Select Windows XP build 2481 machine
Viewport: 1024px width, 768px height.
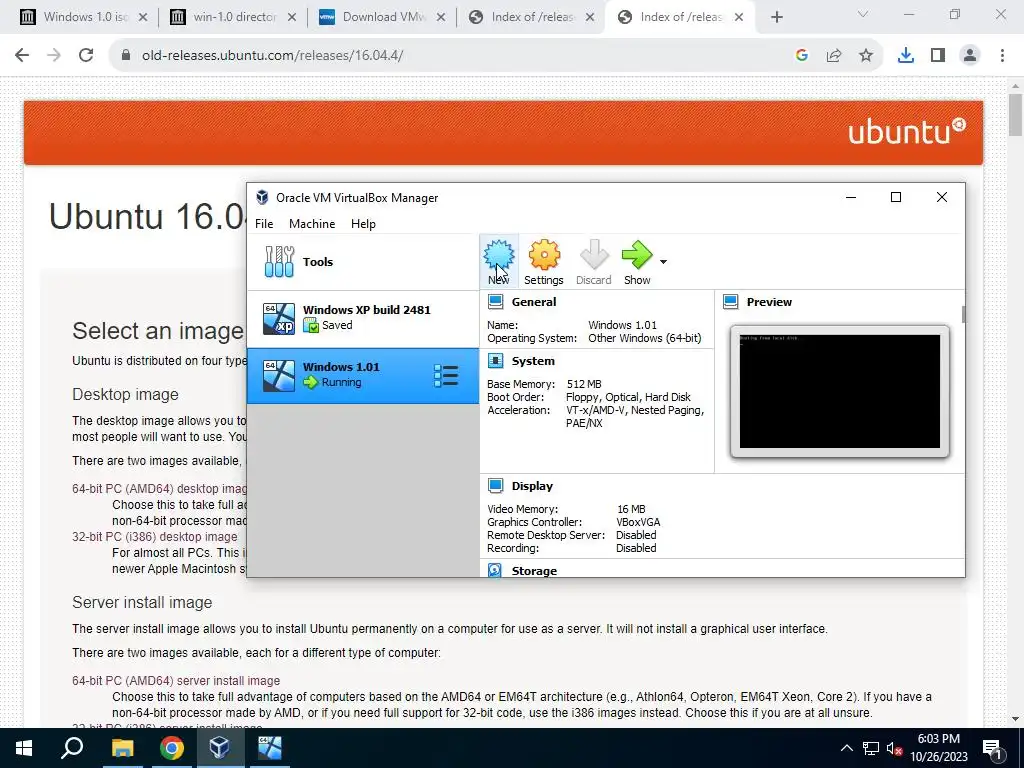(x=363, y=319)
